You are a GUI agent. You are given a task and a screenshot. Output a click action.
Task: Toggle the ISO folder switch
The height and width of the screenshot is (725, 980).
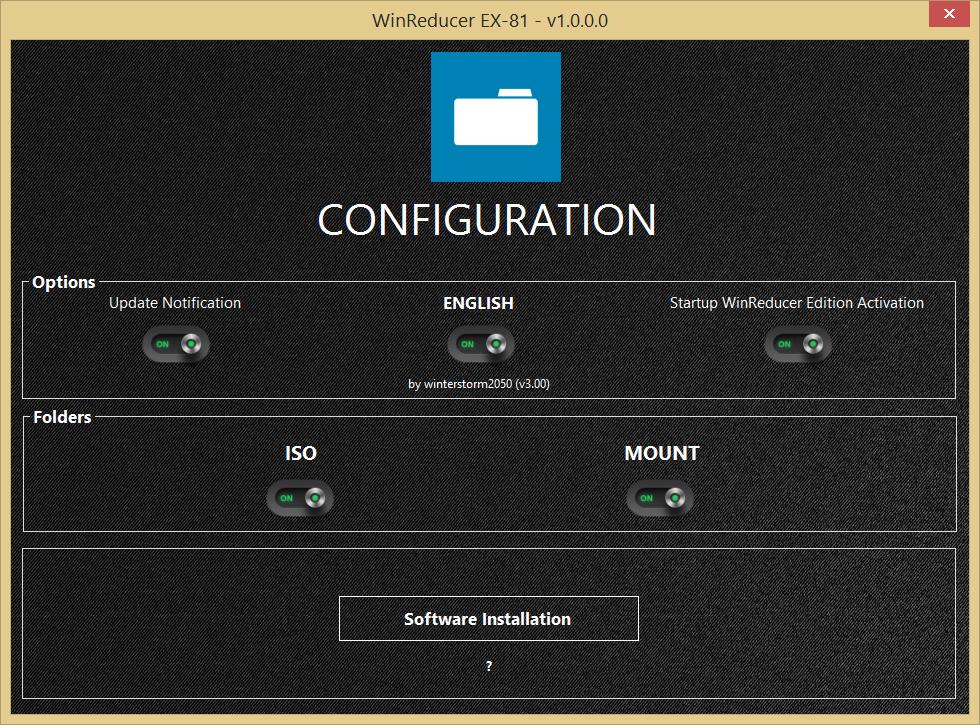click(299, 498)
